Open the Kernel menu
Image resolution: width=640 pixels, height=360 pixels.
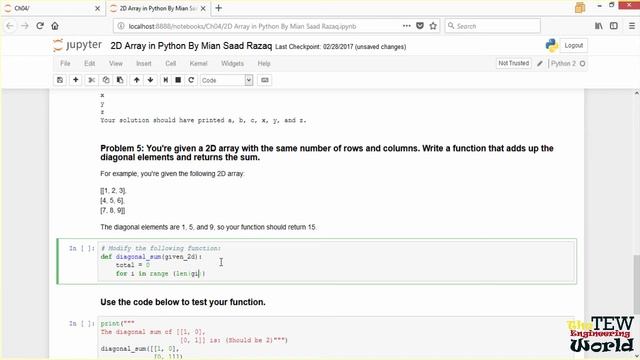(x=198, y=64)
